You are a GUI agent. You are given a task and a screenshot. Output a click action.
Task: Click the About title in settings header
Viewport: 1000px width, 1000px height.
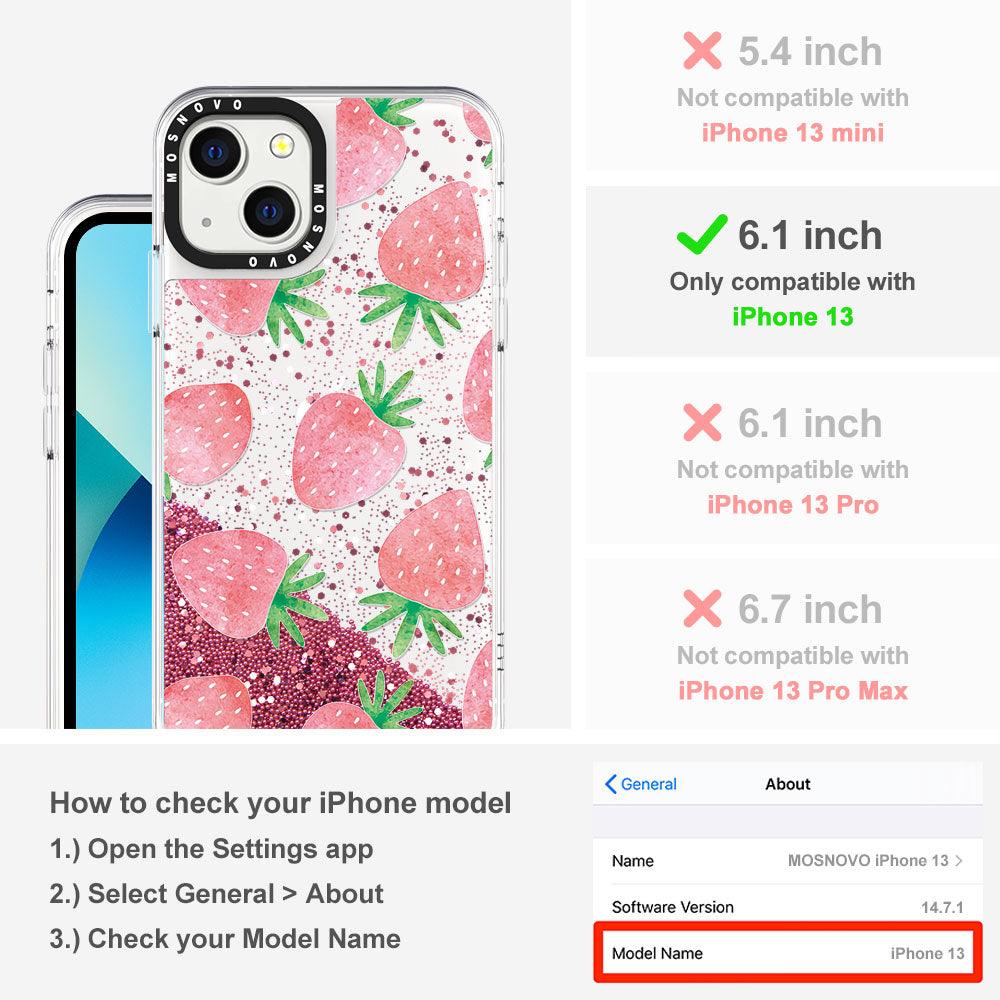788,784
